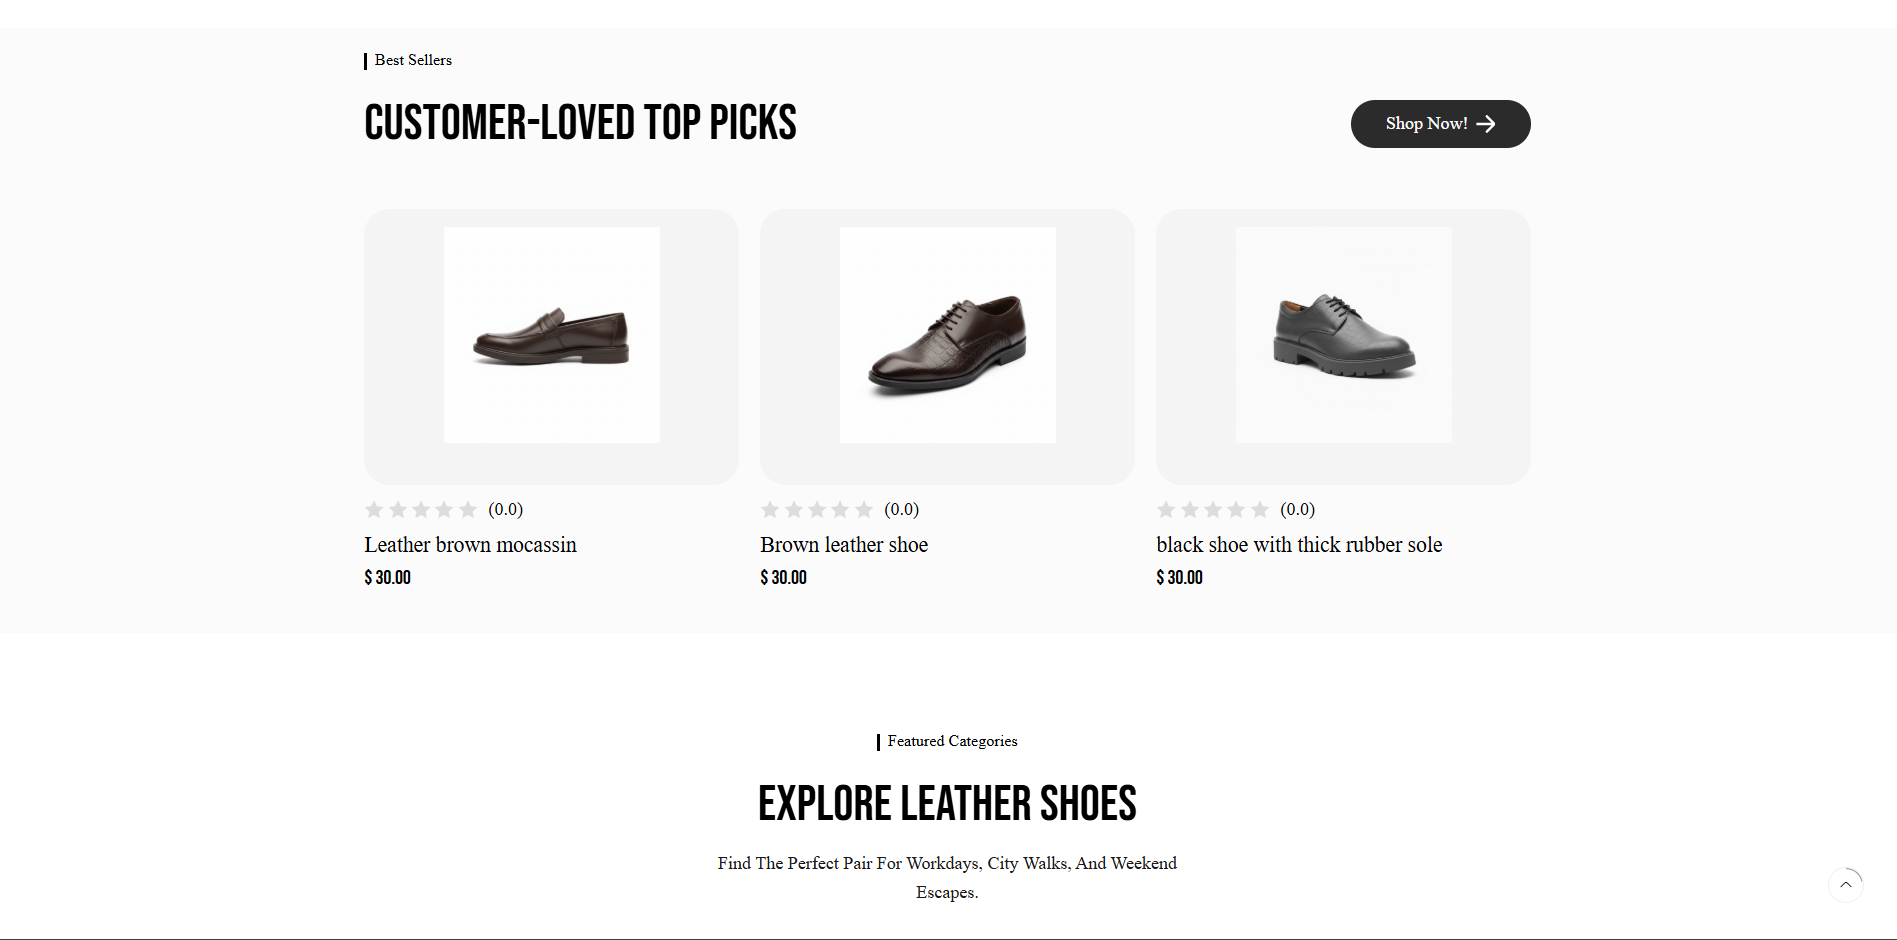Image resolution: width=1897 pixels, height=940 pixels.
Task: Open the black rubber sole shoe image
Action: pos(1343,335)
